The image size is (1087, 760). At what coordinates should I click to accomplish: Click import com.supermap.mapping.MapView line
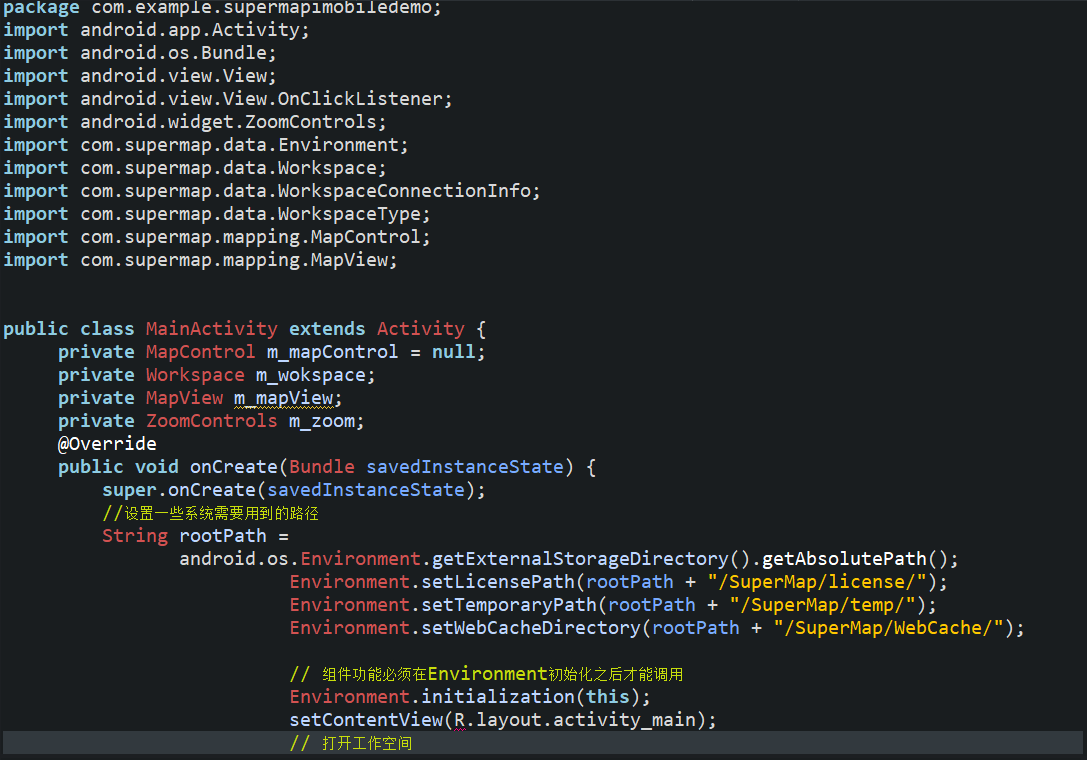click(x=200, y=259)
